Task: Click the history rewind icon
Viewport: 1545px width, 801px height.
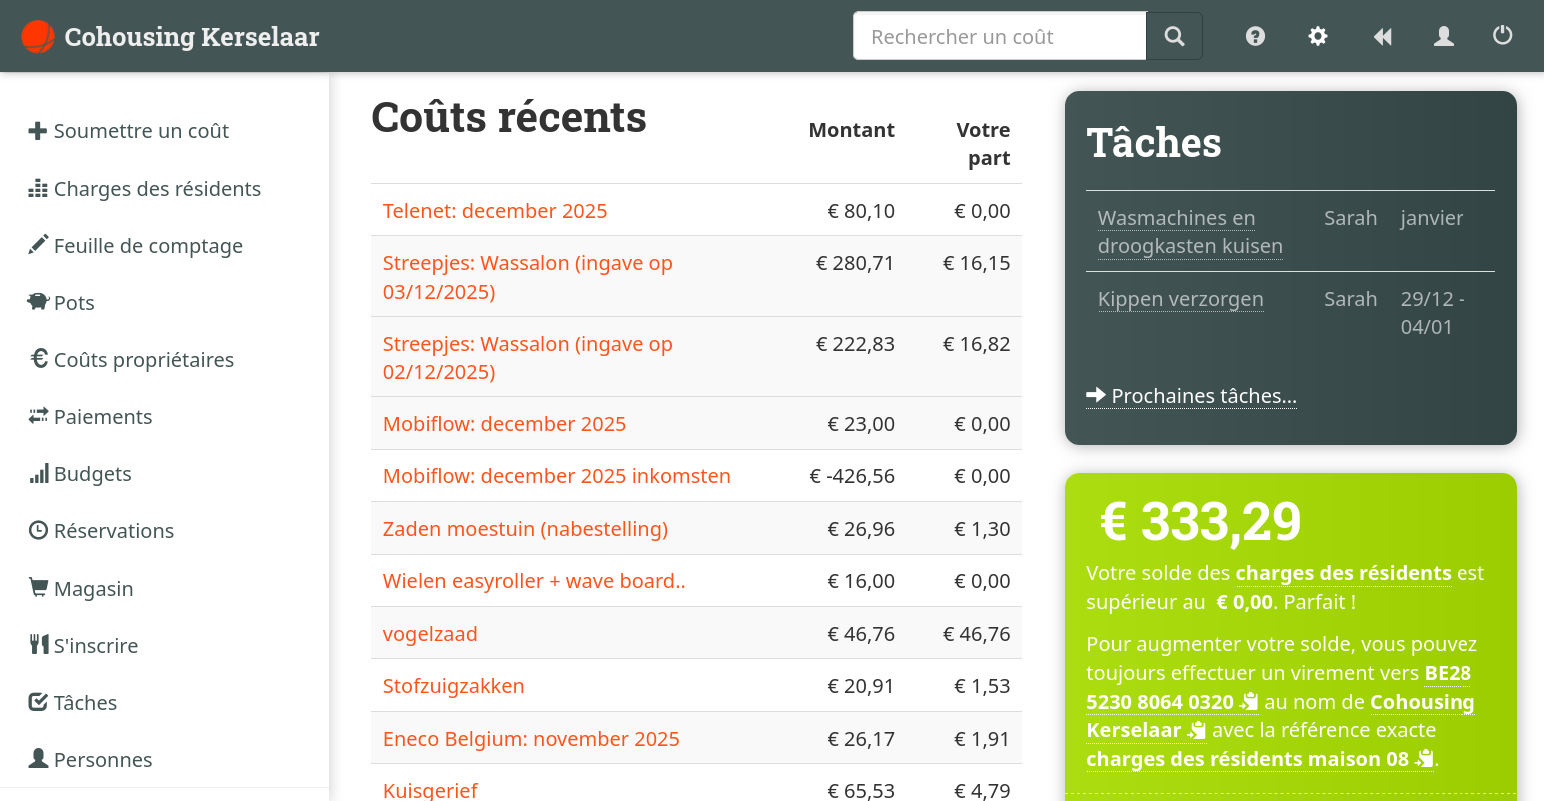Action: pyautogui.click(x=1382, y=36)
